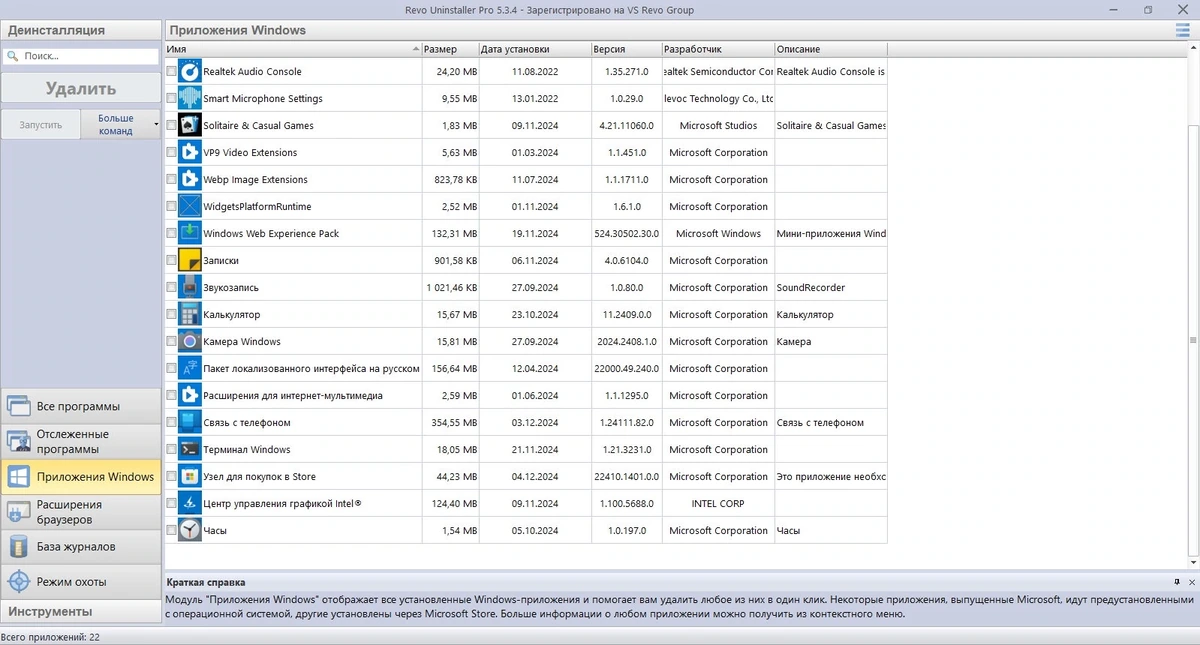Click the Запустить button
Viewport: 1200px width, 645px height.
(41, 125)
